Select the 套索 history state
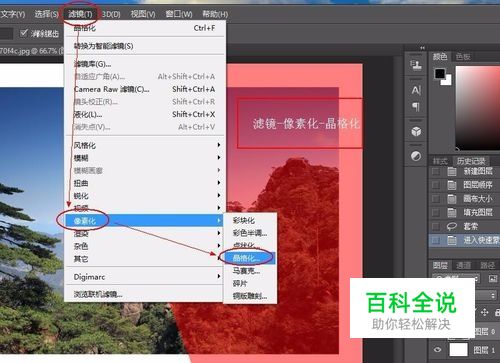Image resolution: width=500 pixels, height=363 pixels. coord(464,226)
